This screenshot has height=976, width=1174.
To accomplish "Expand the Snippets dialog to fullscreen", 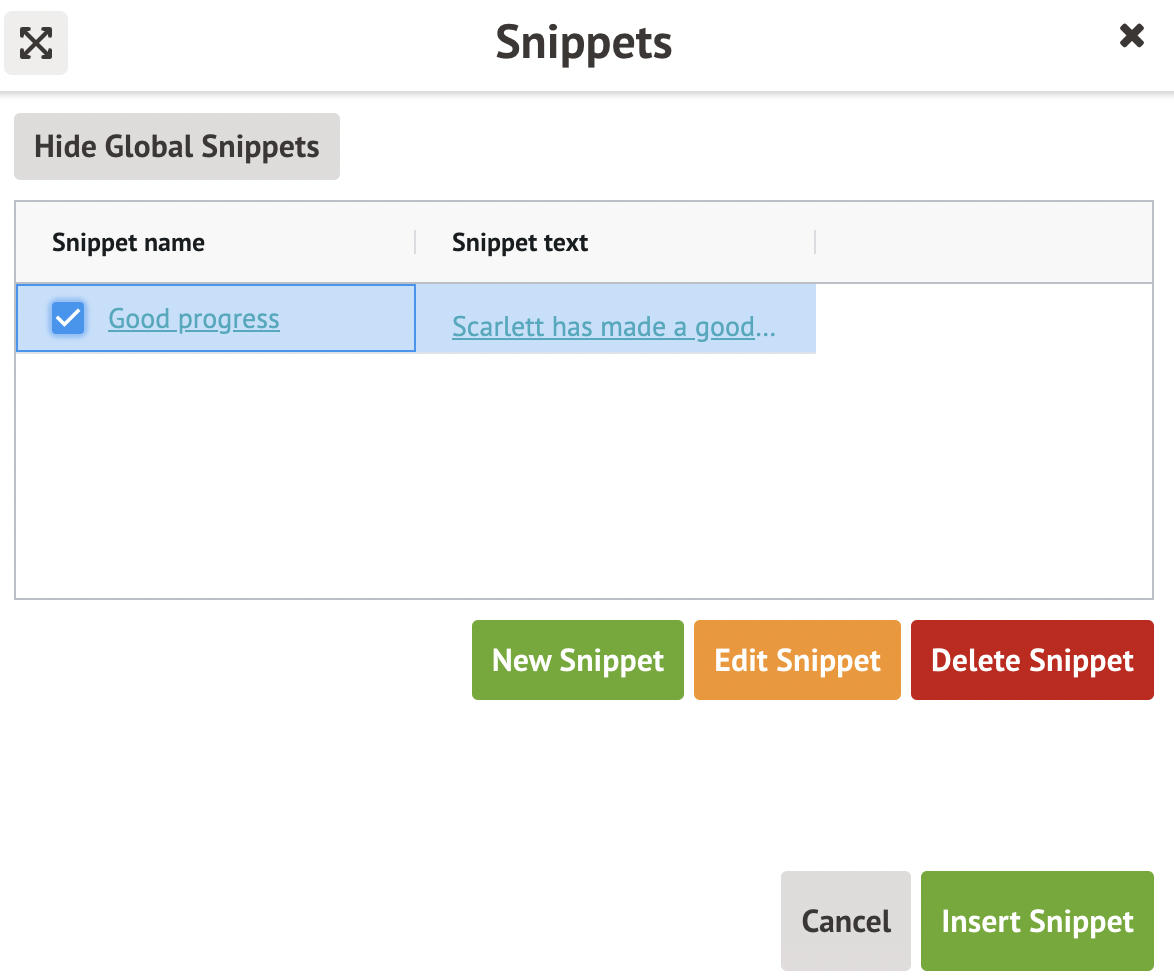I will coord(36,43).
